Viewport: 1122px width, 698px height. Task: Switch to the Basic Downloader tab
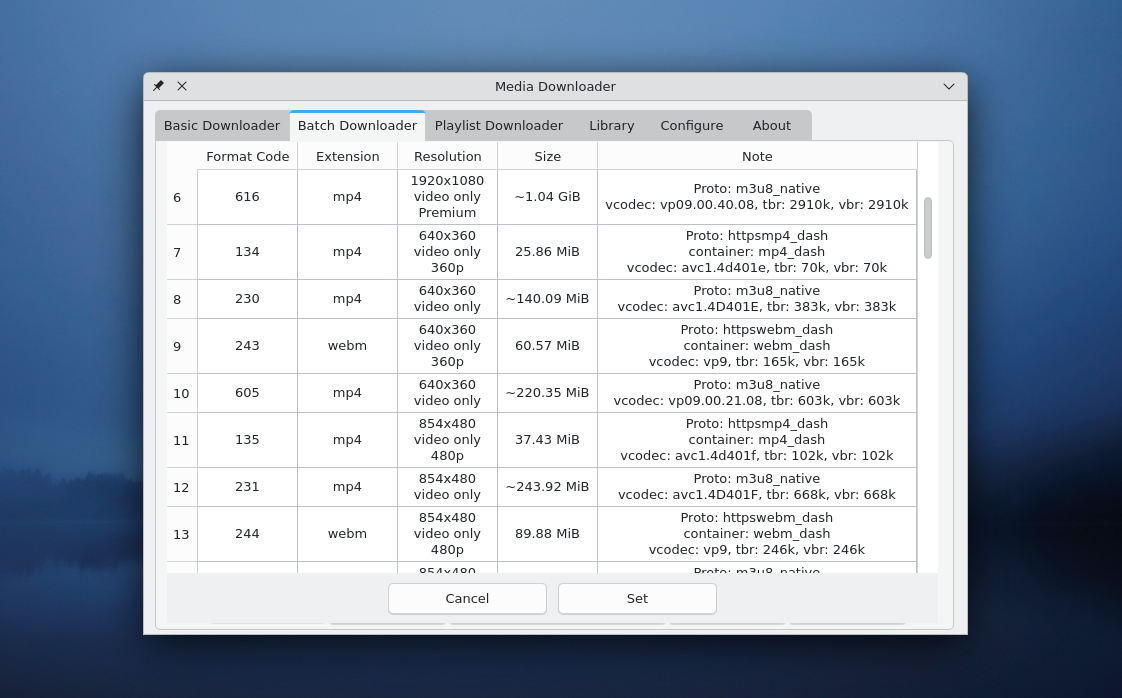(x=221, y=125)
